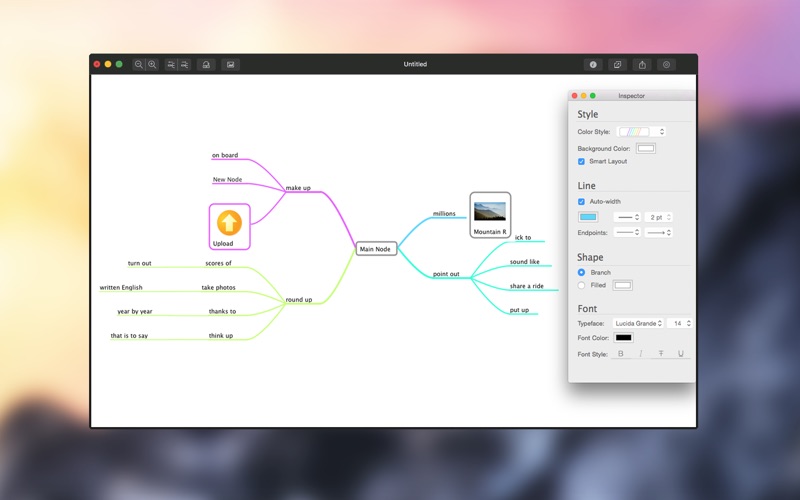Click the circular target toolbar icon

666,65
